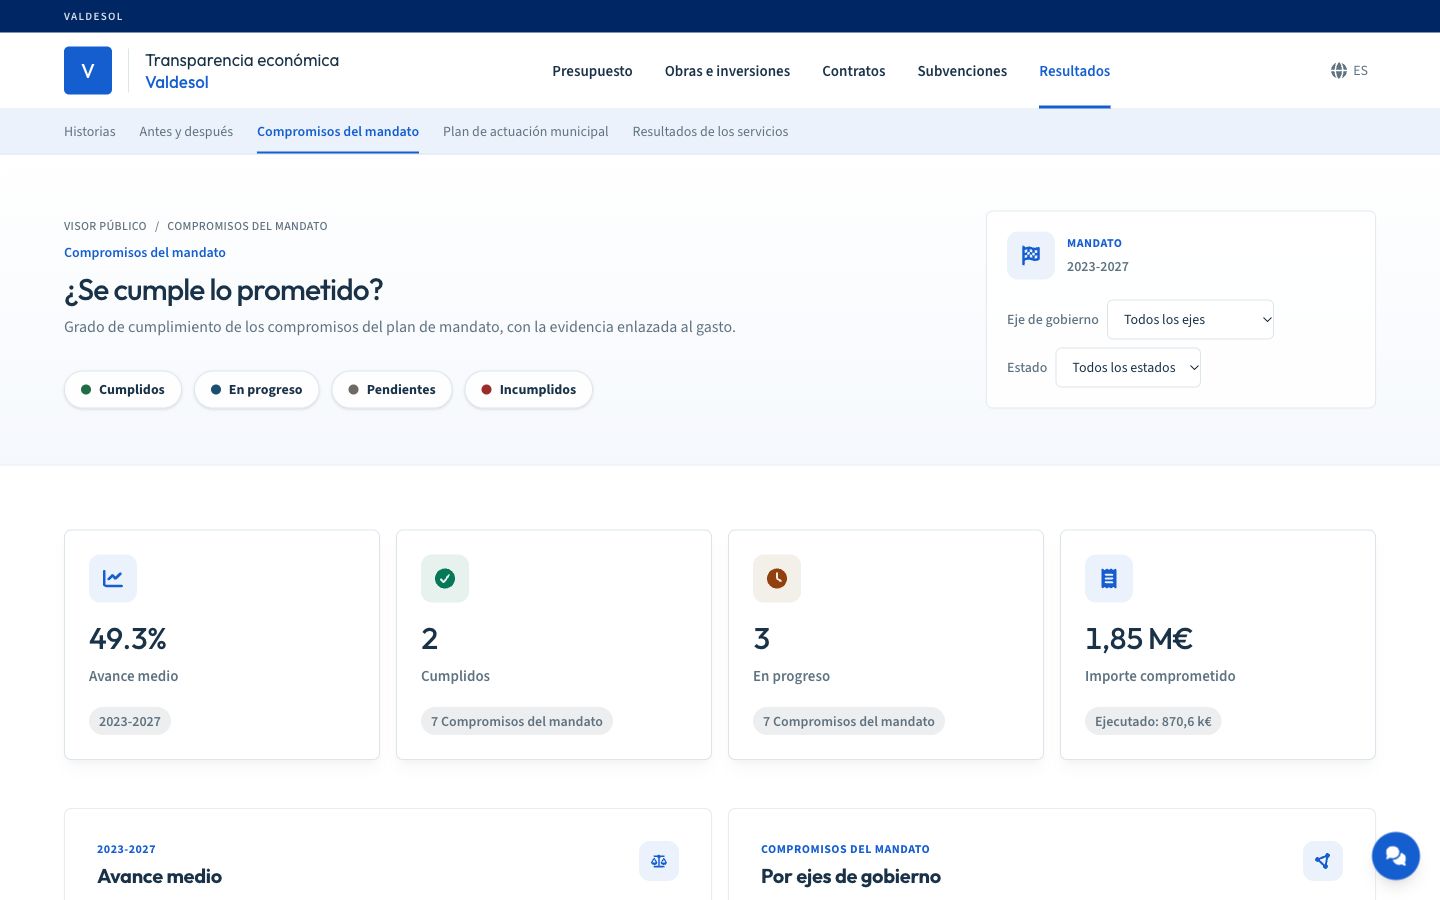Click the globe language icon
The height and width of the screenshot is (900, 1440).
click(1339, 71)
